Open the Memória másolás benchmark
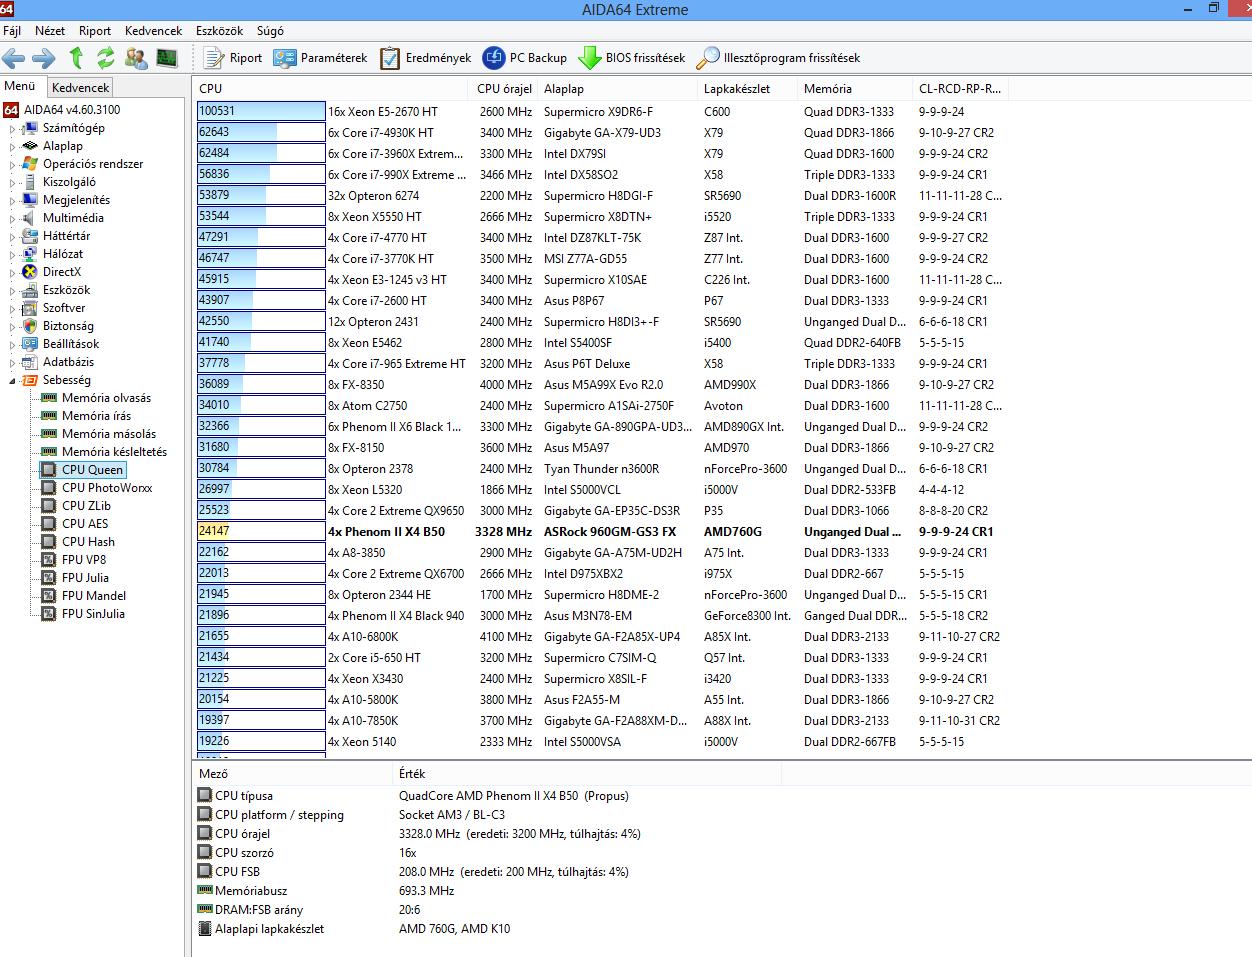Viewport: 1252px width, 957px height. [x=109, y=434]
